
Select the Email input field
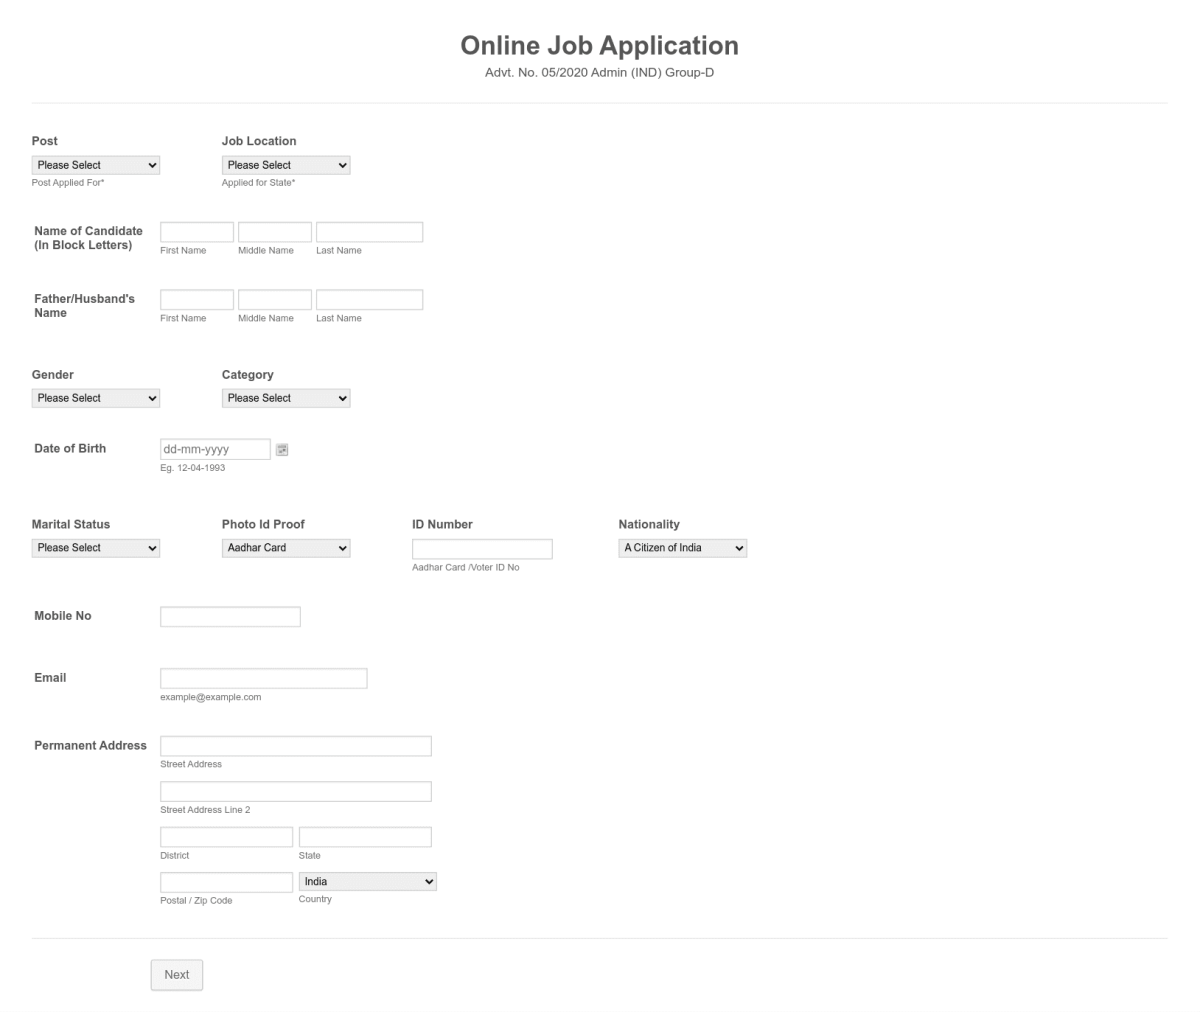pyautogui.click(x=263, y=677)
